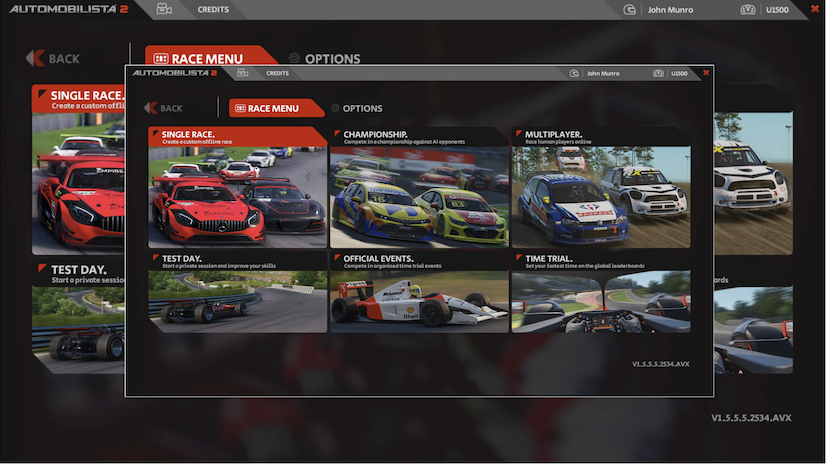This screenshot has height=464, width=827.
Task: Click version text V1.5.5.5.2534.AVX in front window
Action: pyautogui.click(x=660, y=364)
